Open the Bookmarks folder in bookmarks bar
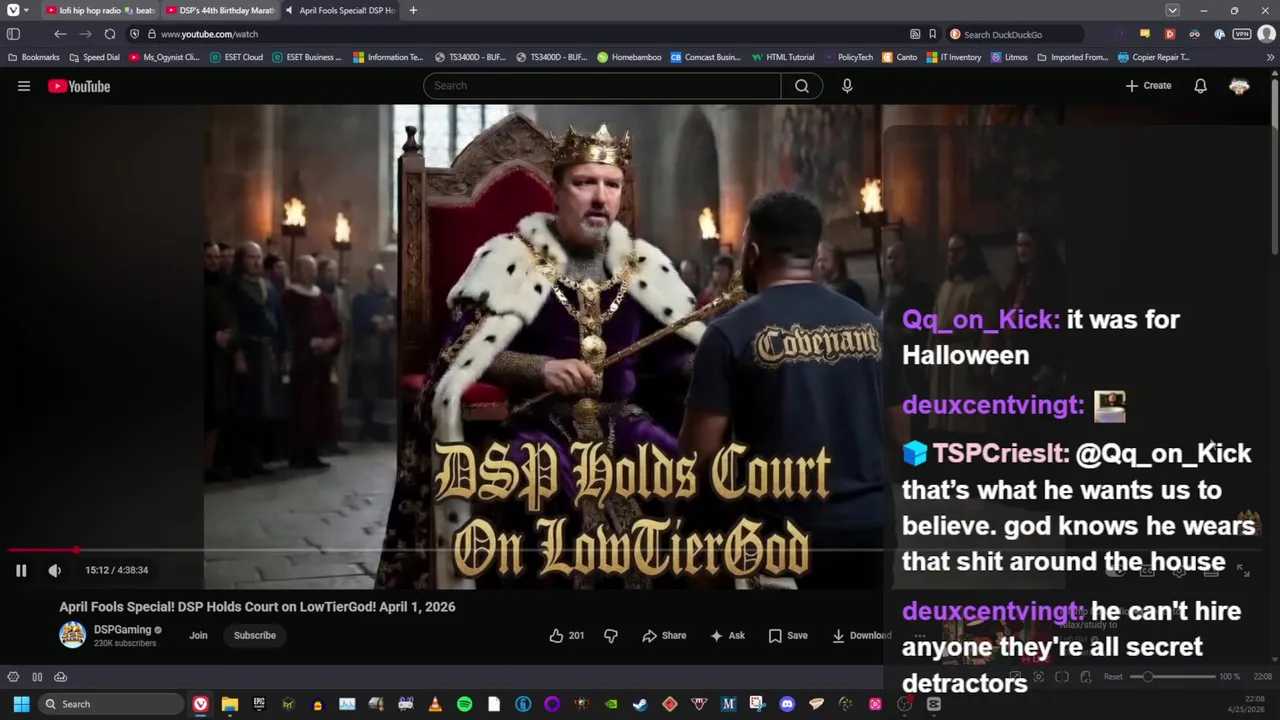 [34, 57]
